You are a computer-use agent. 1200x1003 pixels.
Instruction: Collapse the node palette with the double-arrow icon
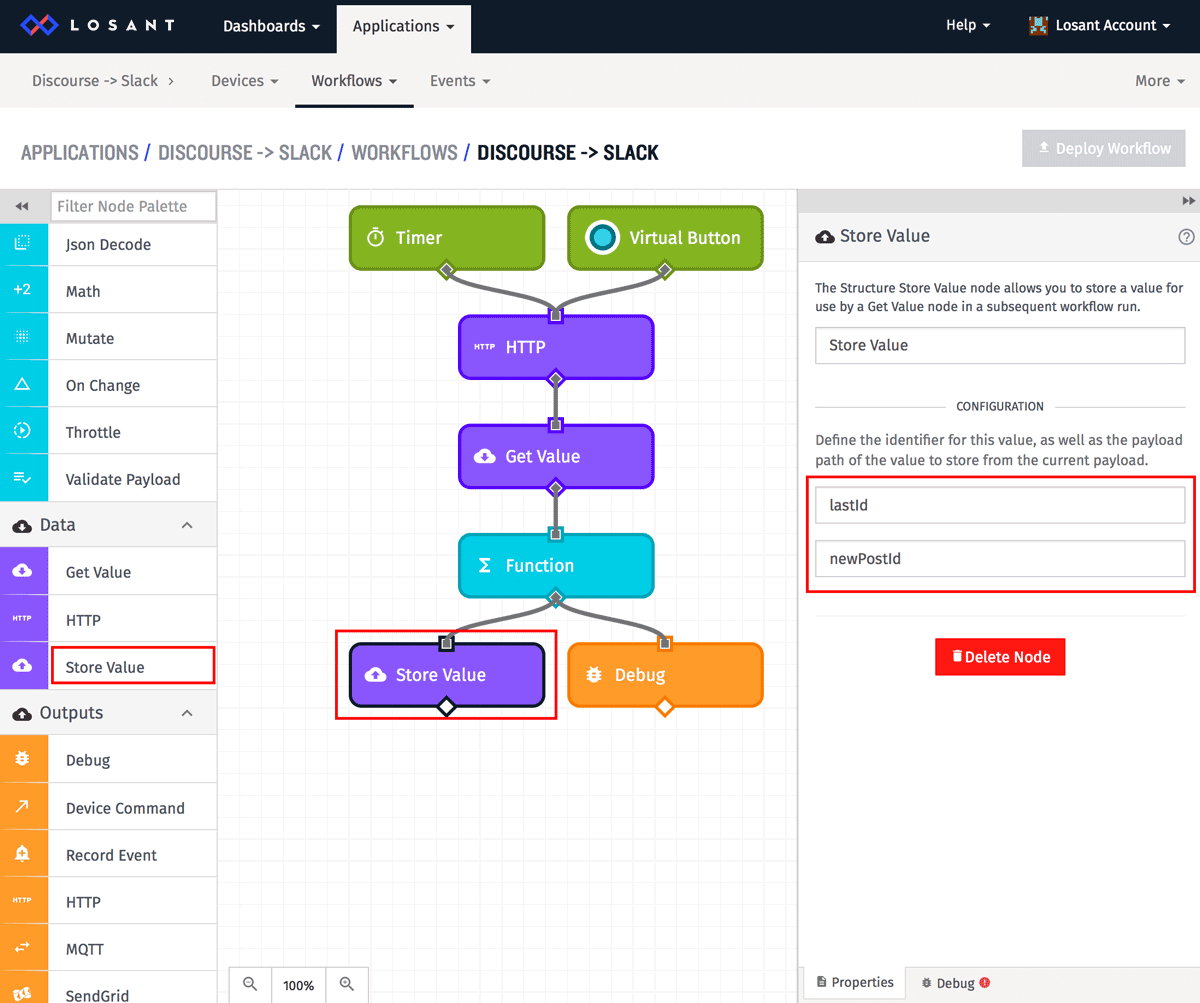tap(21, 206)
